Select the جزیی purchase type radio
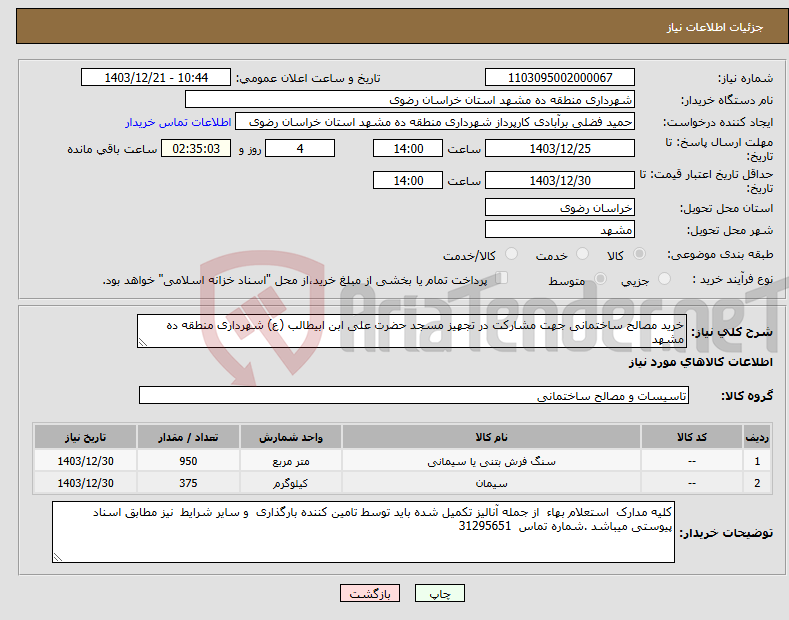Image resolution: width=789 pixels, height=620 pixels. 664,279
